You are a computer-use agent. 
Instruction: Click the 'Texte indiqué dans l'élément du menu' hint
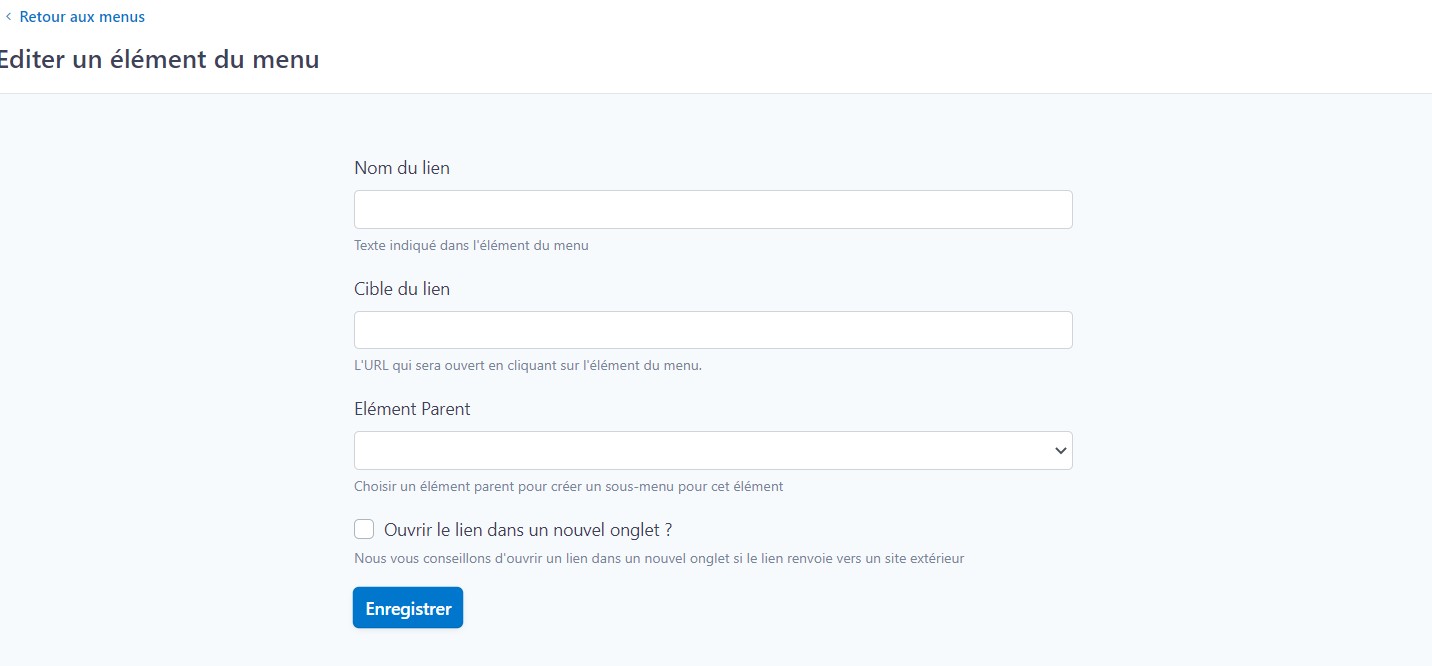tap(471, 245)
